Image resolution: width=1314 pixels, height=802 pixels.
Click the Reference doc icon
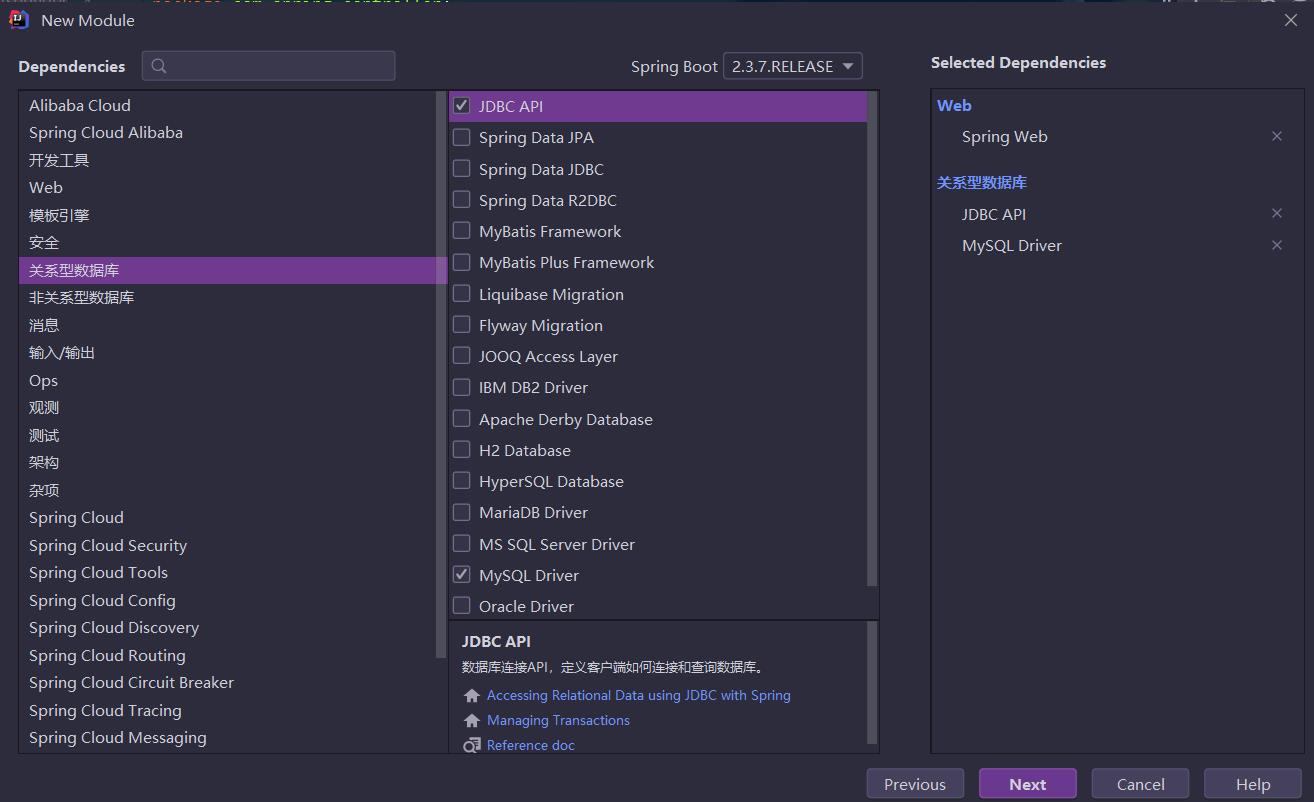(472, 745)
